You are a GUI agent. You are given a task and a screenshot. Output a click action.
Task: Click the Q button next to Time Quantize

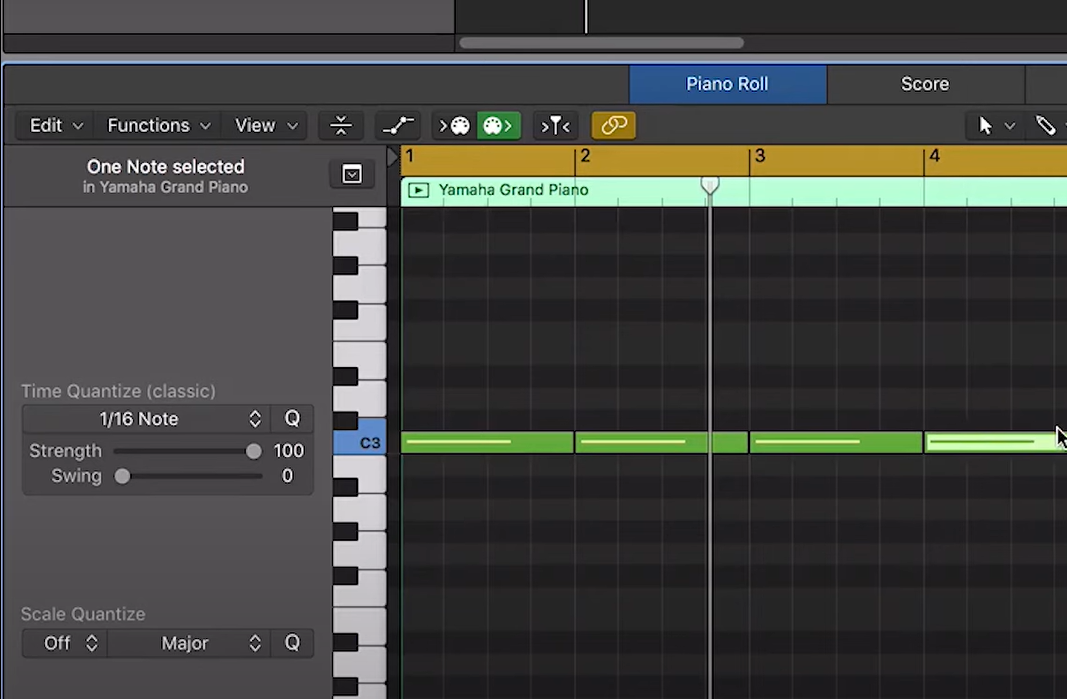coord(292,418)
